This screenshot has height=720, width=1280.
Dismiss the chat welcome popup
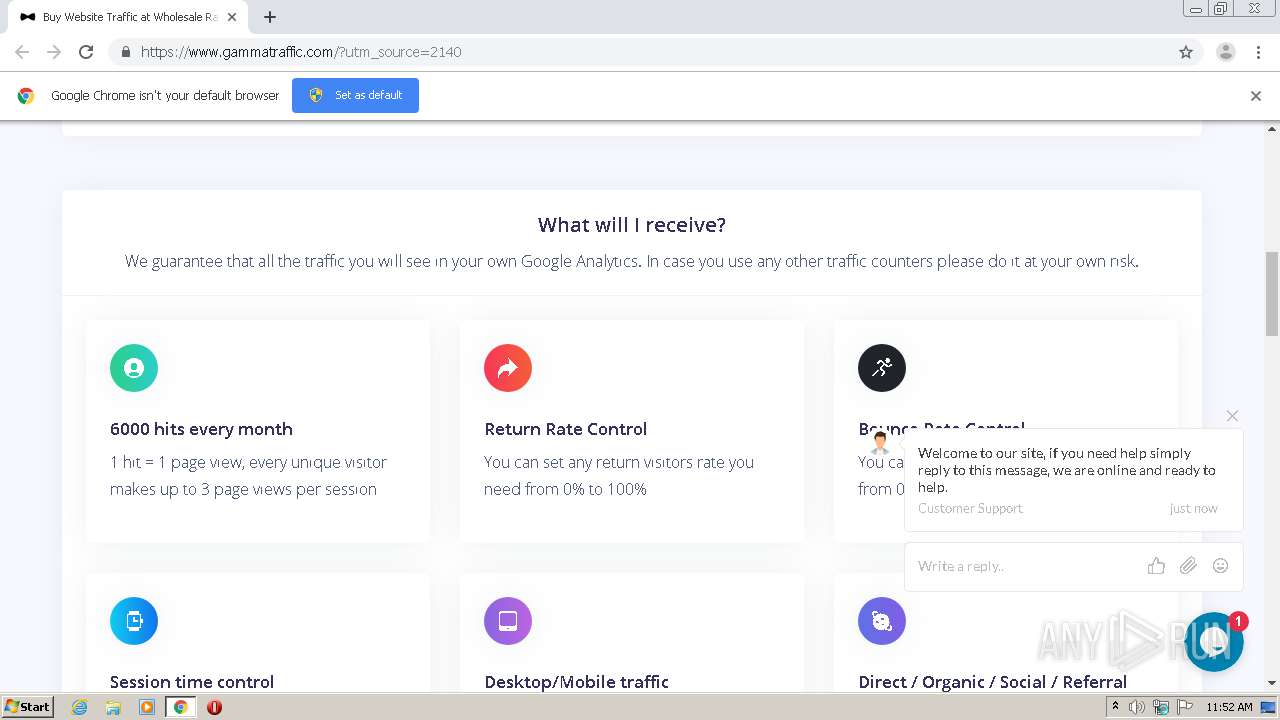pos(1232,416)
